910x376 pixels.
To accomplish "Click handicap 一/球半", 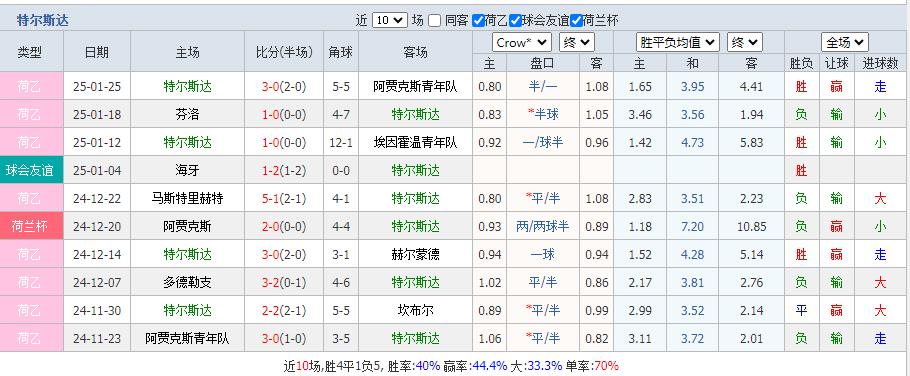I will click(543, 142).
